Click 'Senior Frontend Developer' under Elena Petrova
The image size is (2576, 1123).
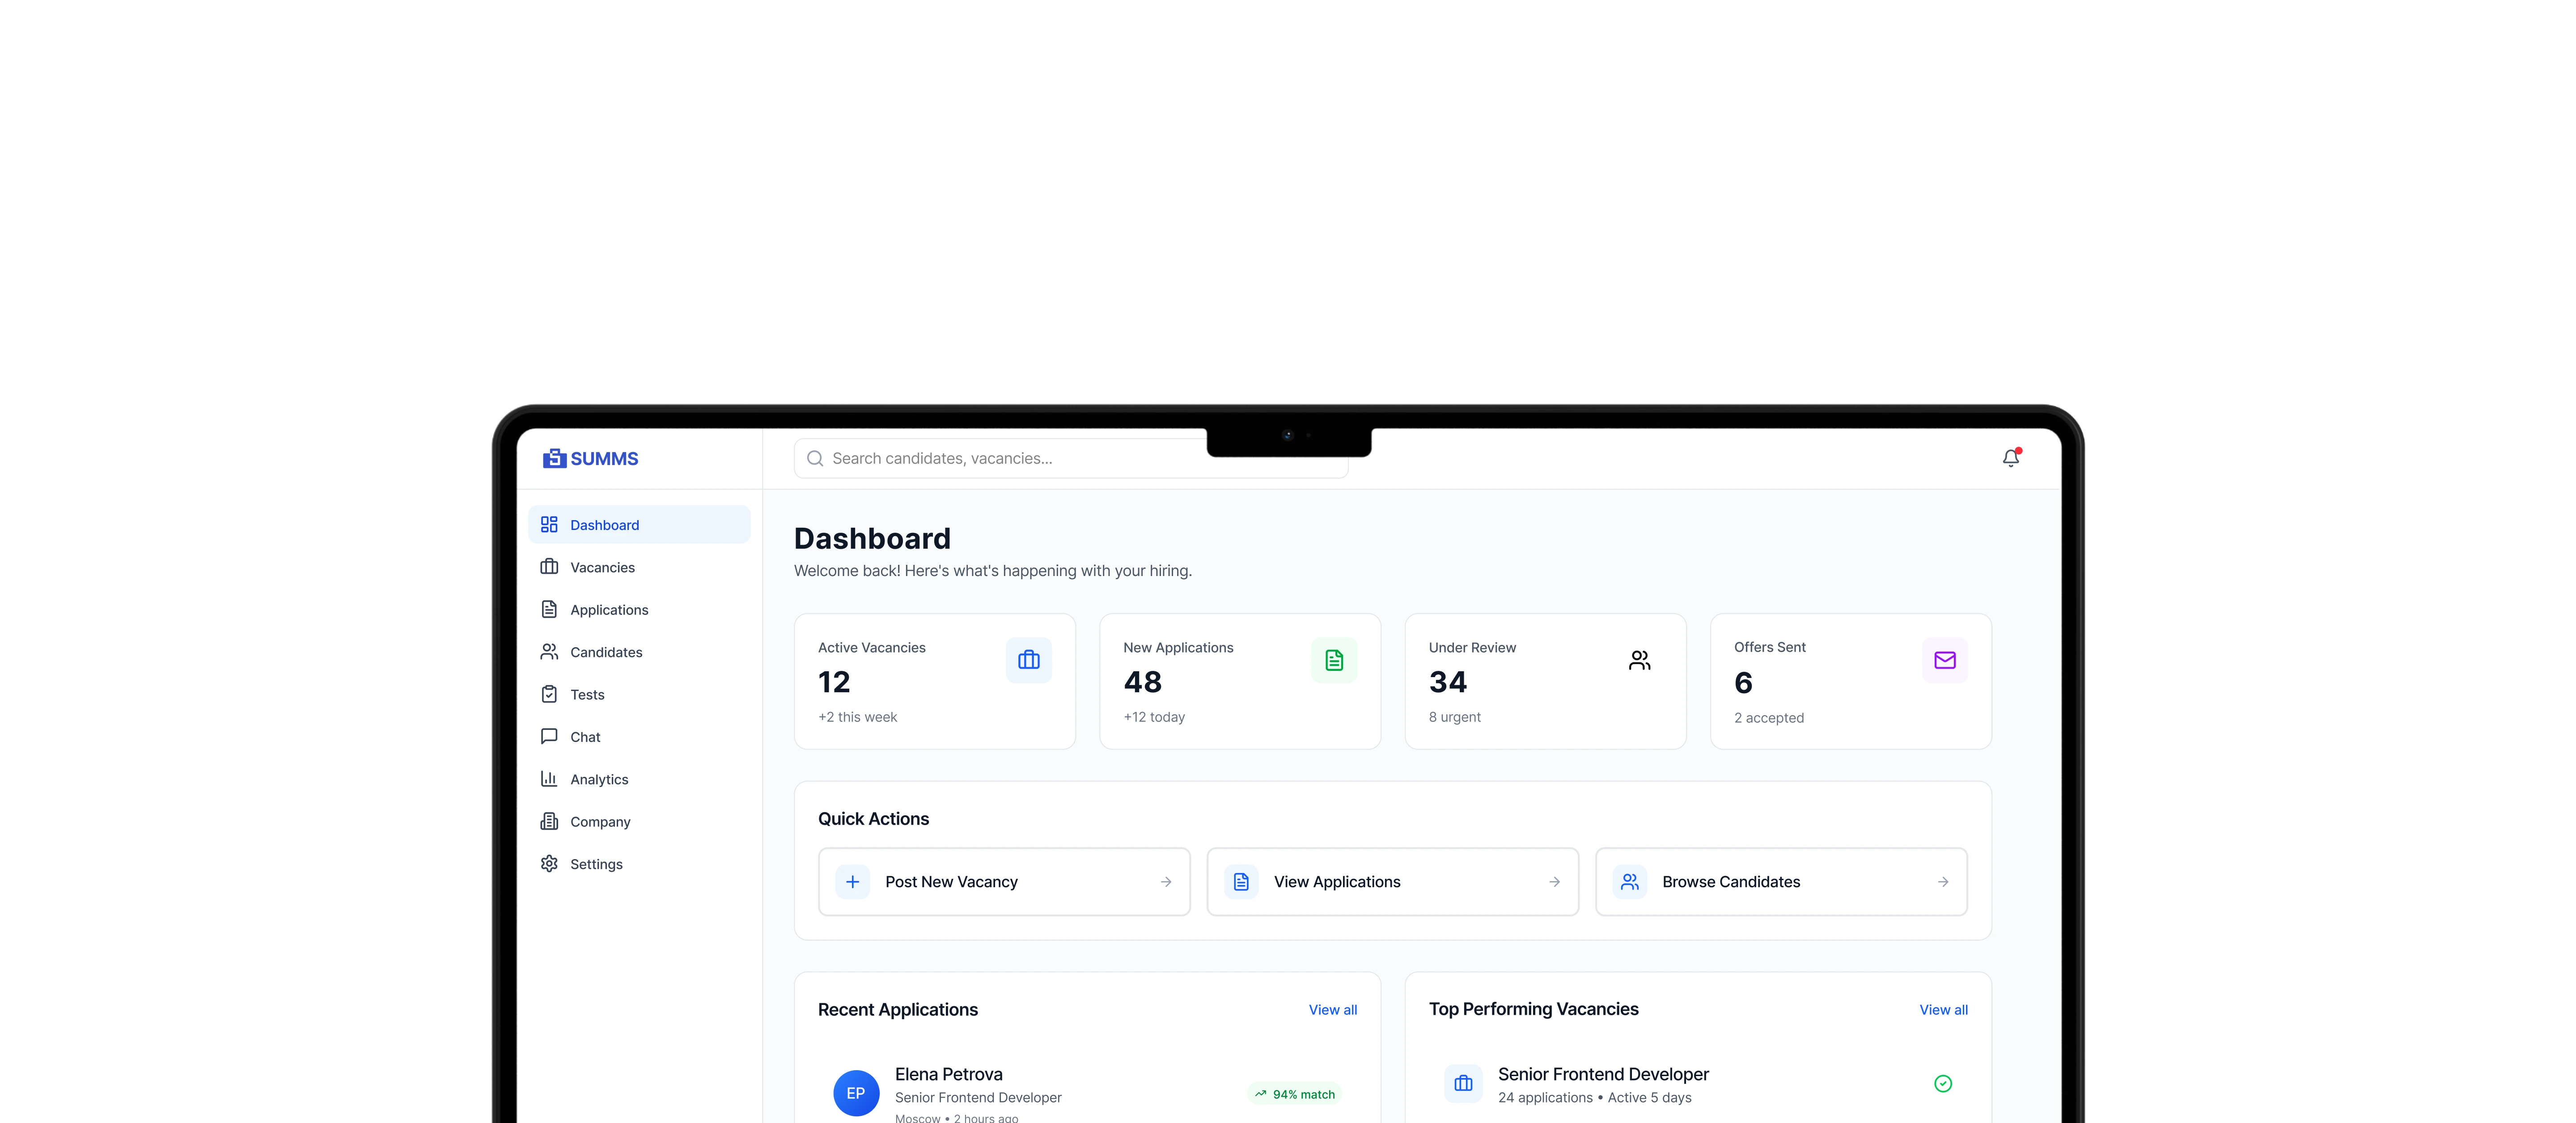(978, 1098)
